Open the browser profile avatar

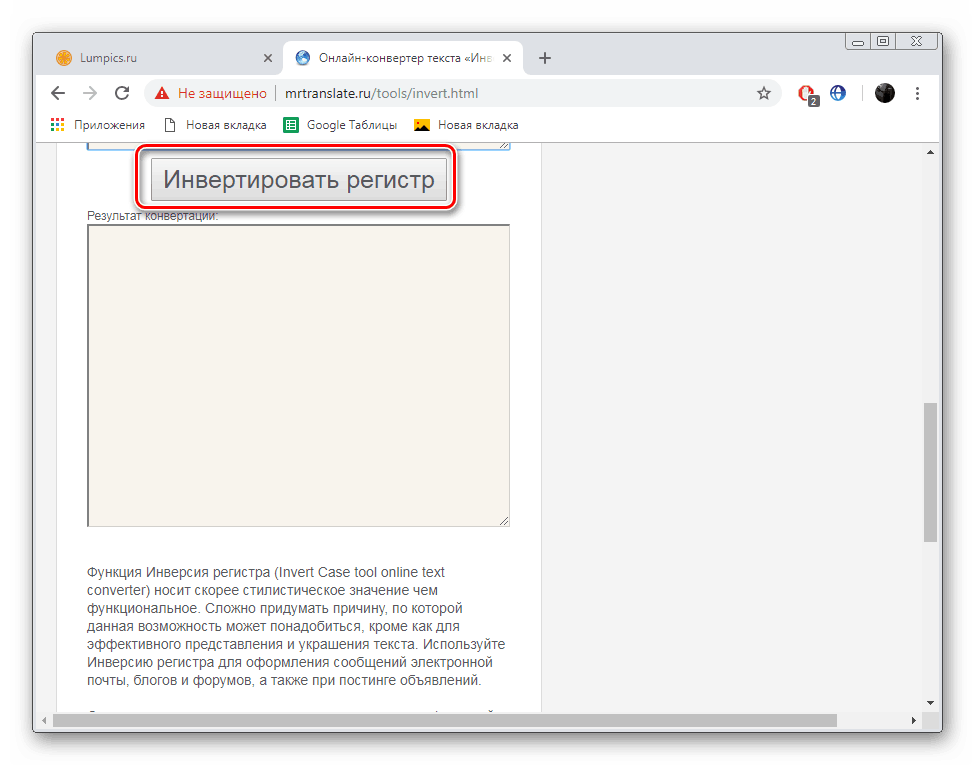pos(884,93)
